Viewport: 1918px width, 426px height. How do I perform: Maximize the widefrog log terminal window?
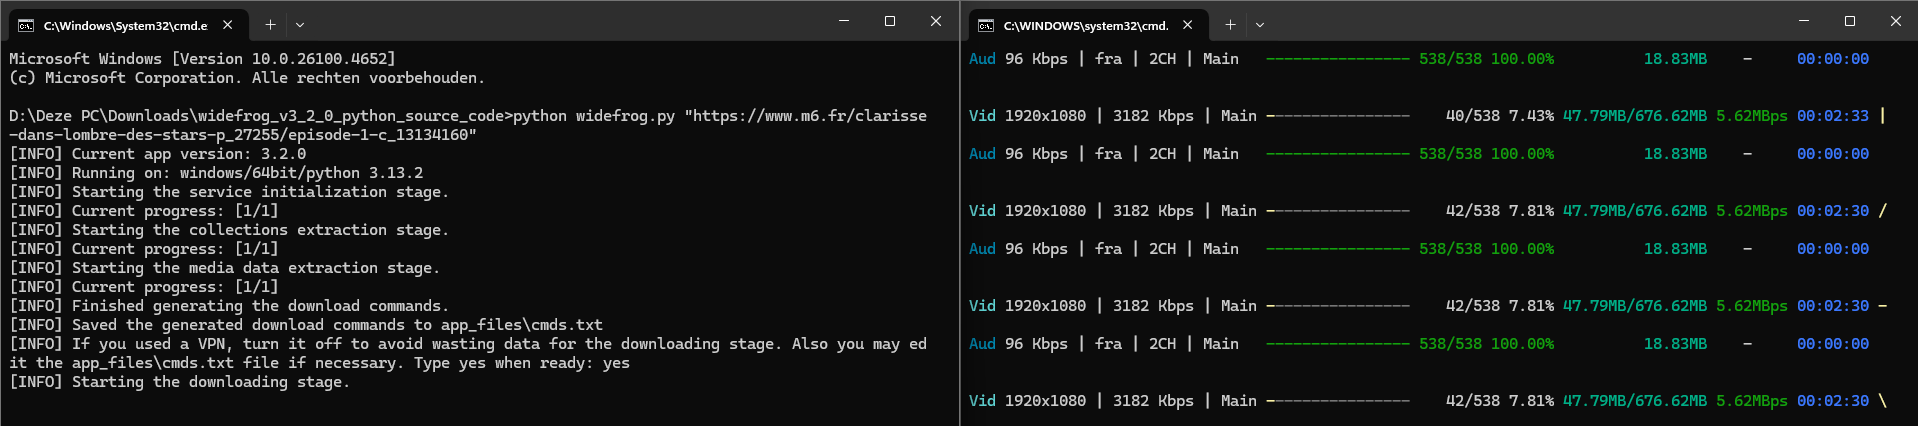point(890,21)
